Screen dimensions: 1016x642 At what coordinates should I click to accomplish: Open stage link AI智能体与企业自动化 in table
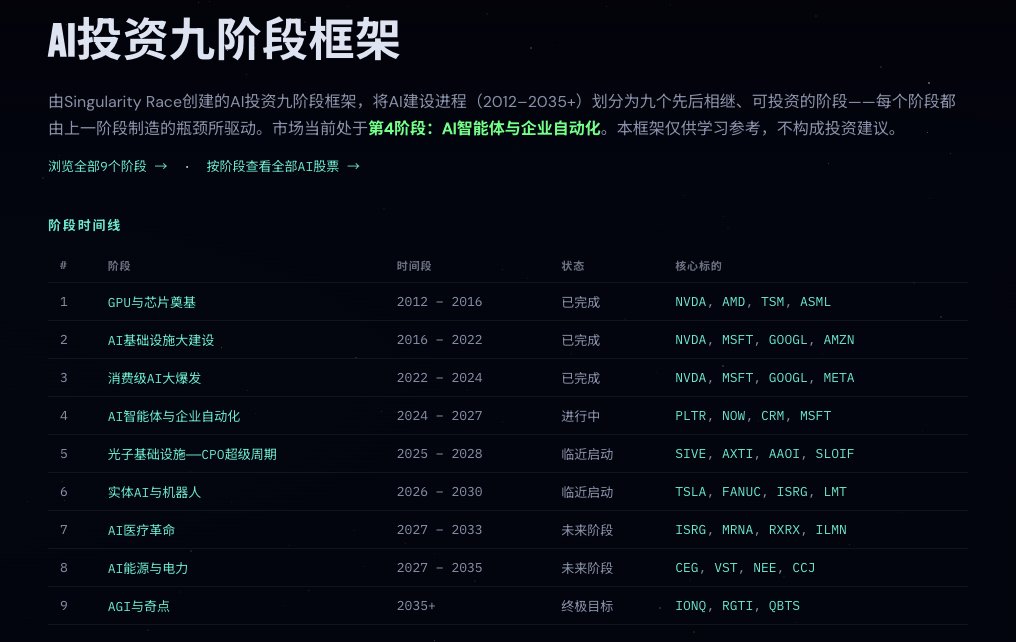coord(174,416)
